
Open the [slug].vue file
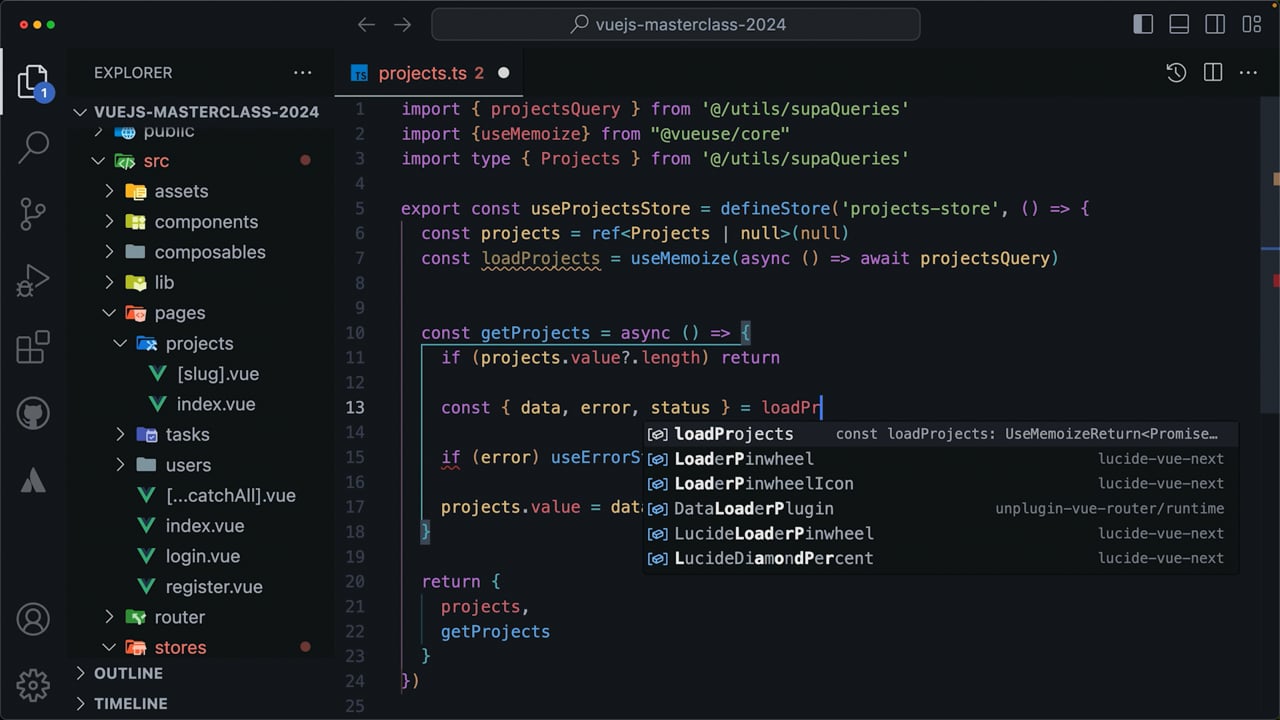point(200,374)
